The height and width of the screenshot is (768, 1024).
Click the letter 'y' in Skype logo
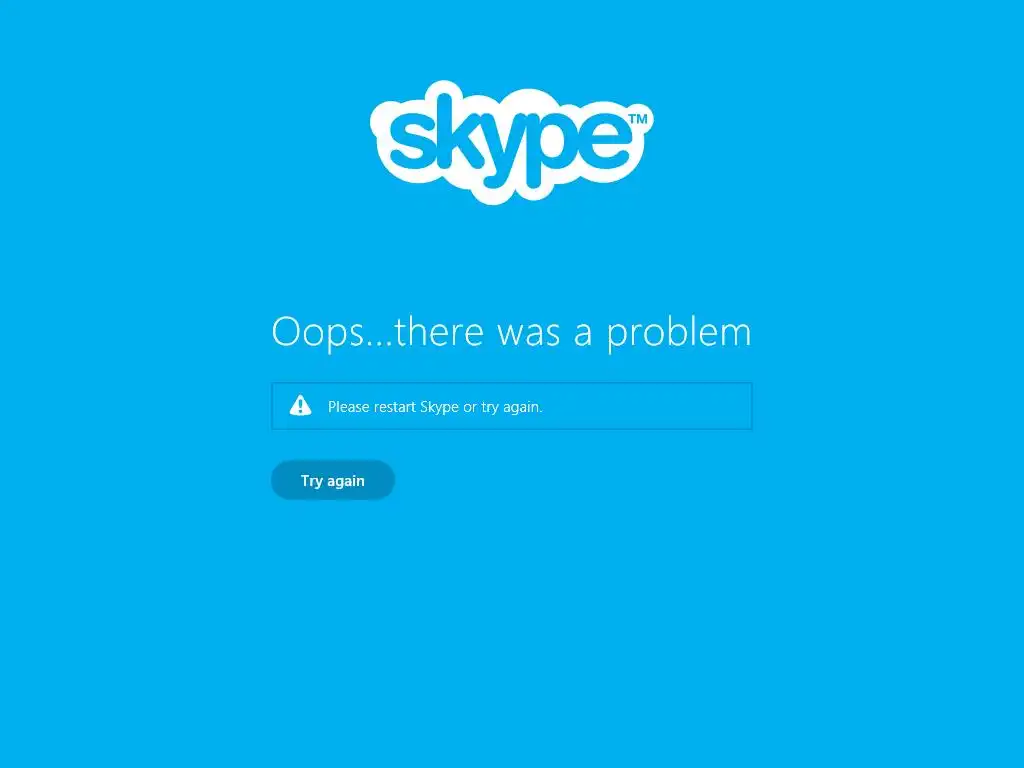504,152
